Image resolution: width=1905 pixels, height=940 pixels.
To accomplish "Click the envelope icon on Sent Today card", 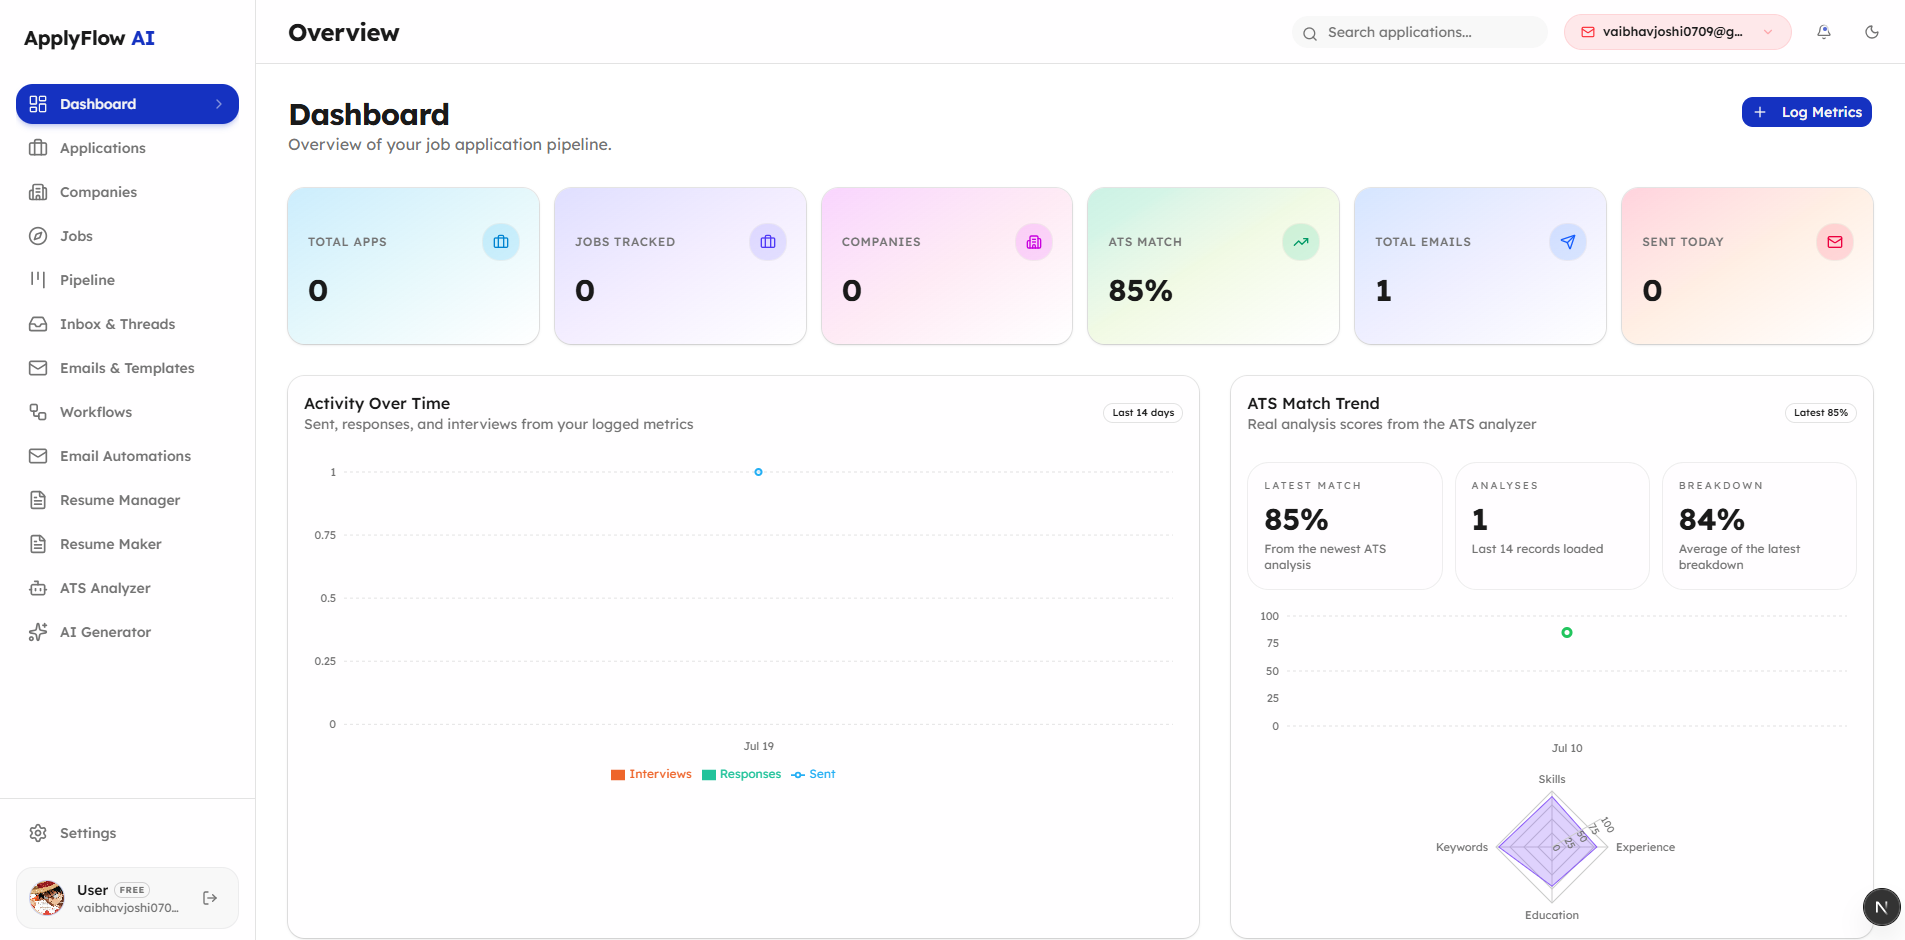I will pyautogui.click(x=1835, y=242).
